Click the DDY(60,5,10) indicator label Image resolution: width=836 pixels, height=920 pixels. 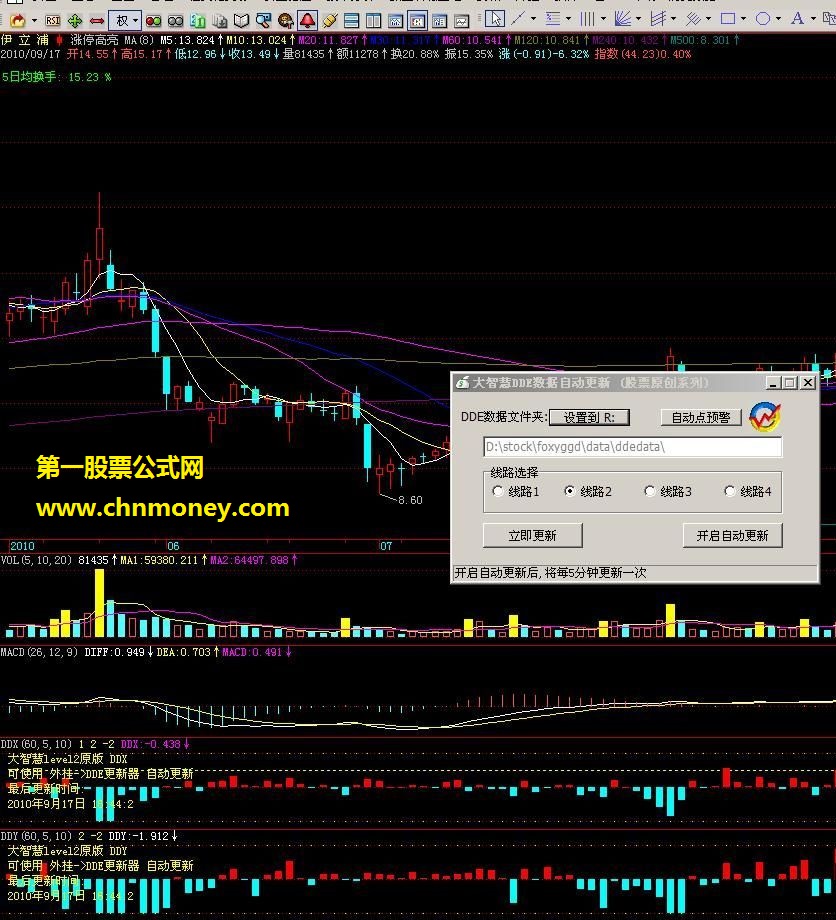(x=36, y=836)
